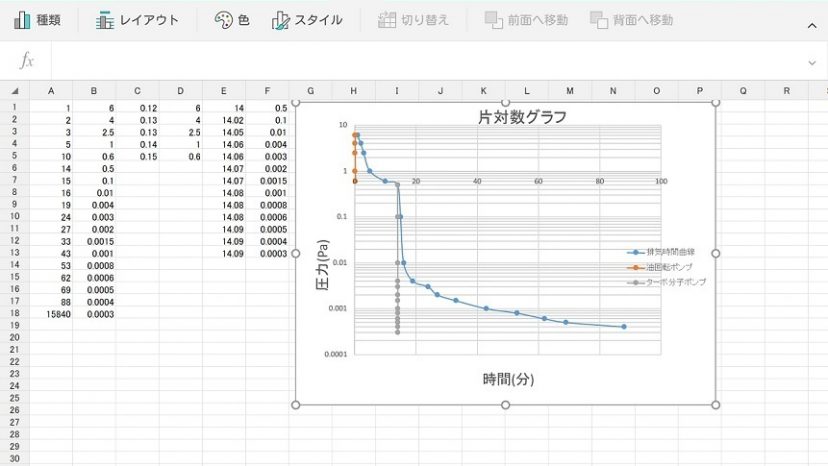The height and width of the screenshot is (466, 828).
Task: Open the 種類 chart type icon
Action: [x=22, y=20]
